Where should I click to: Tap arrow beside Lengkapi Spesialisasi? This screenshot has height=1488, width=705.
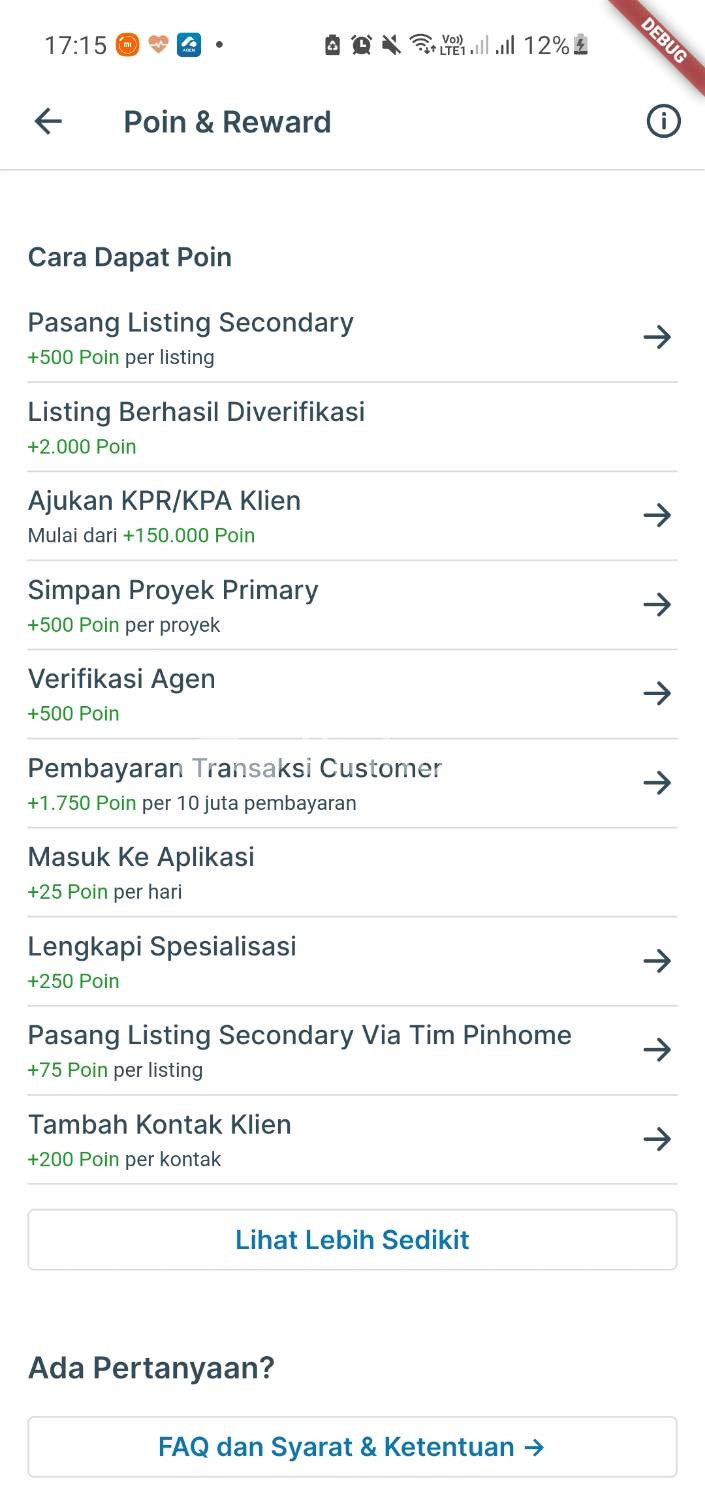click(657, 961)
